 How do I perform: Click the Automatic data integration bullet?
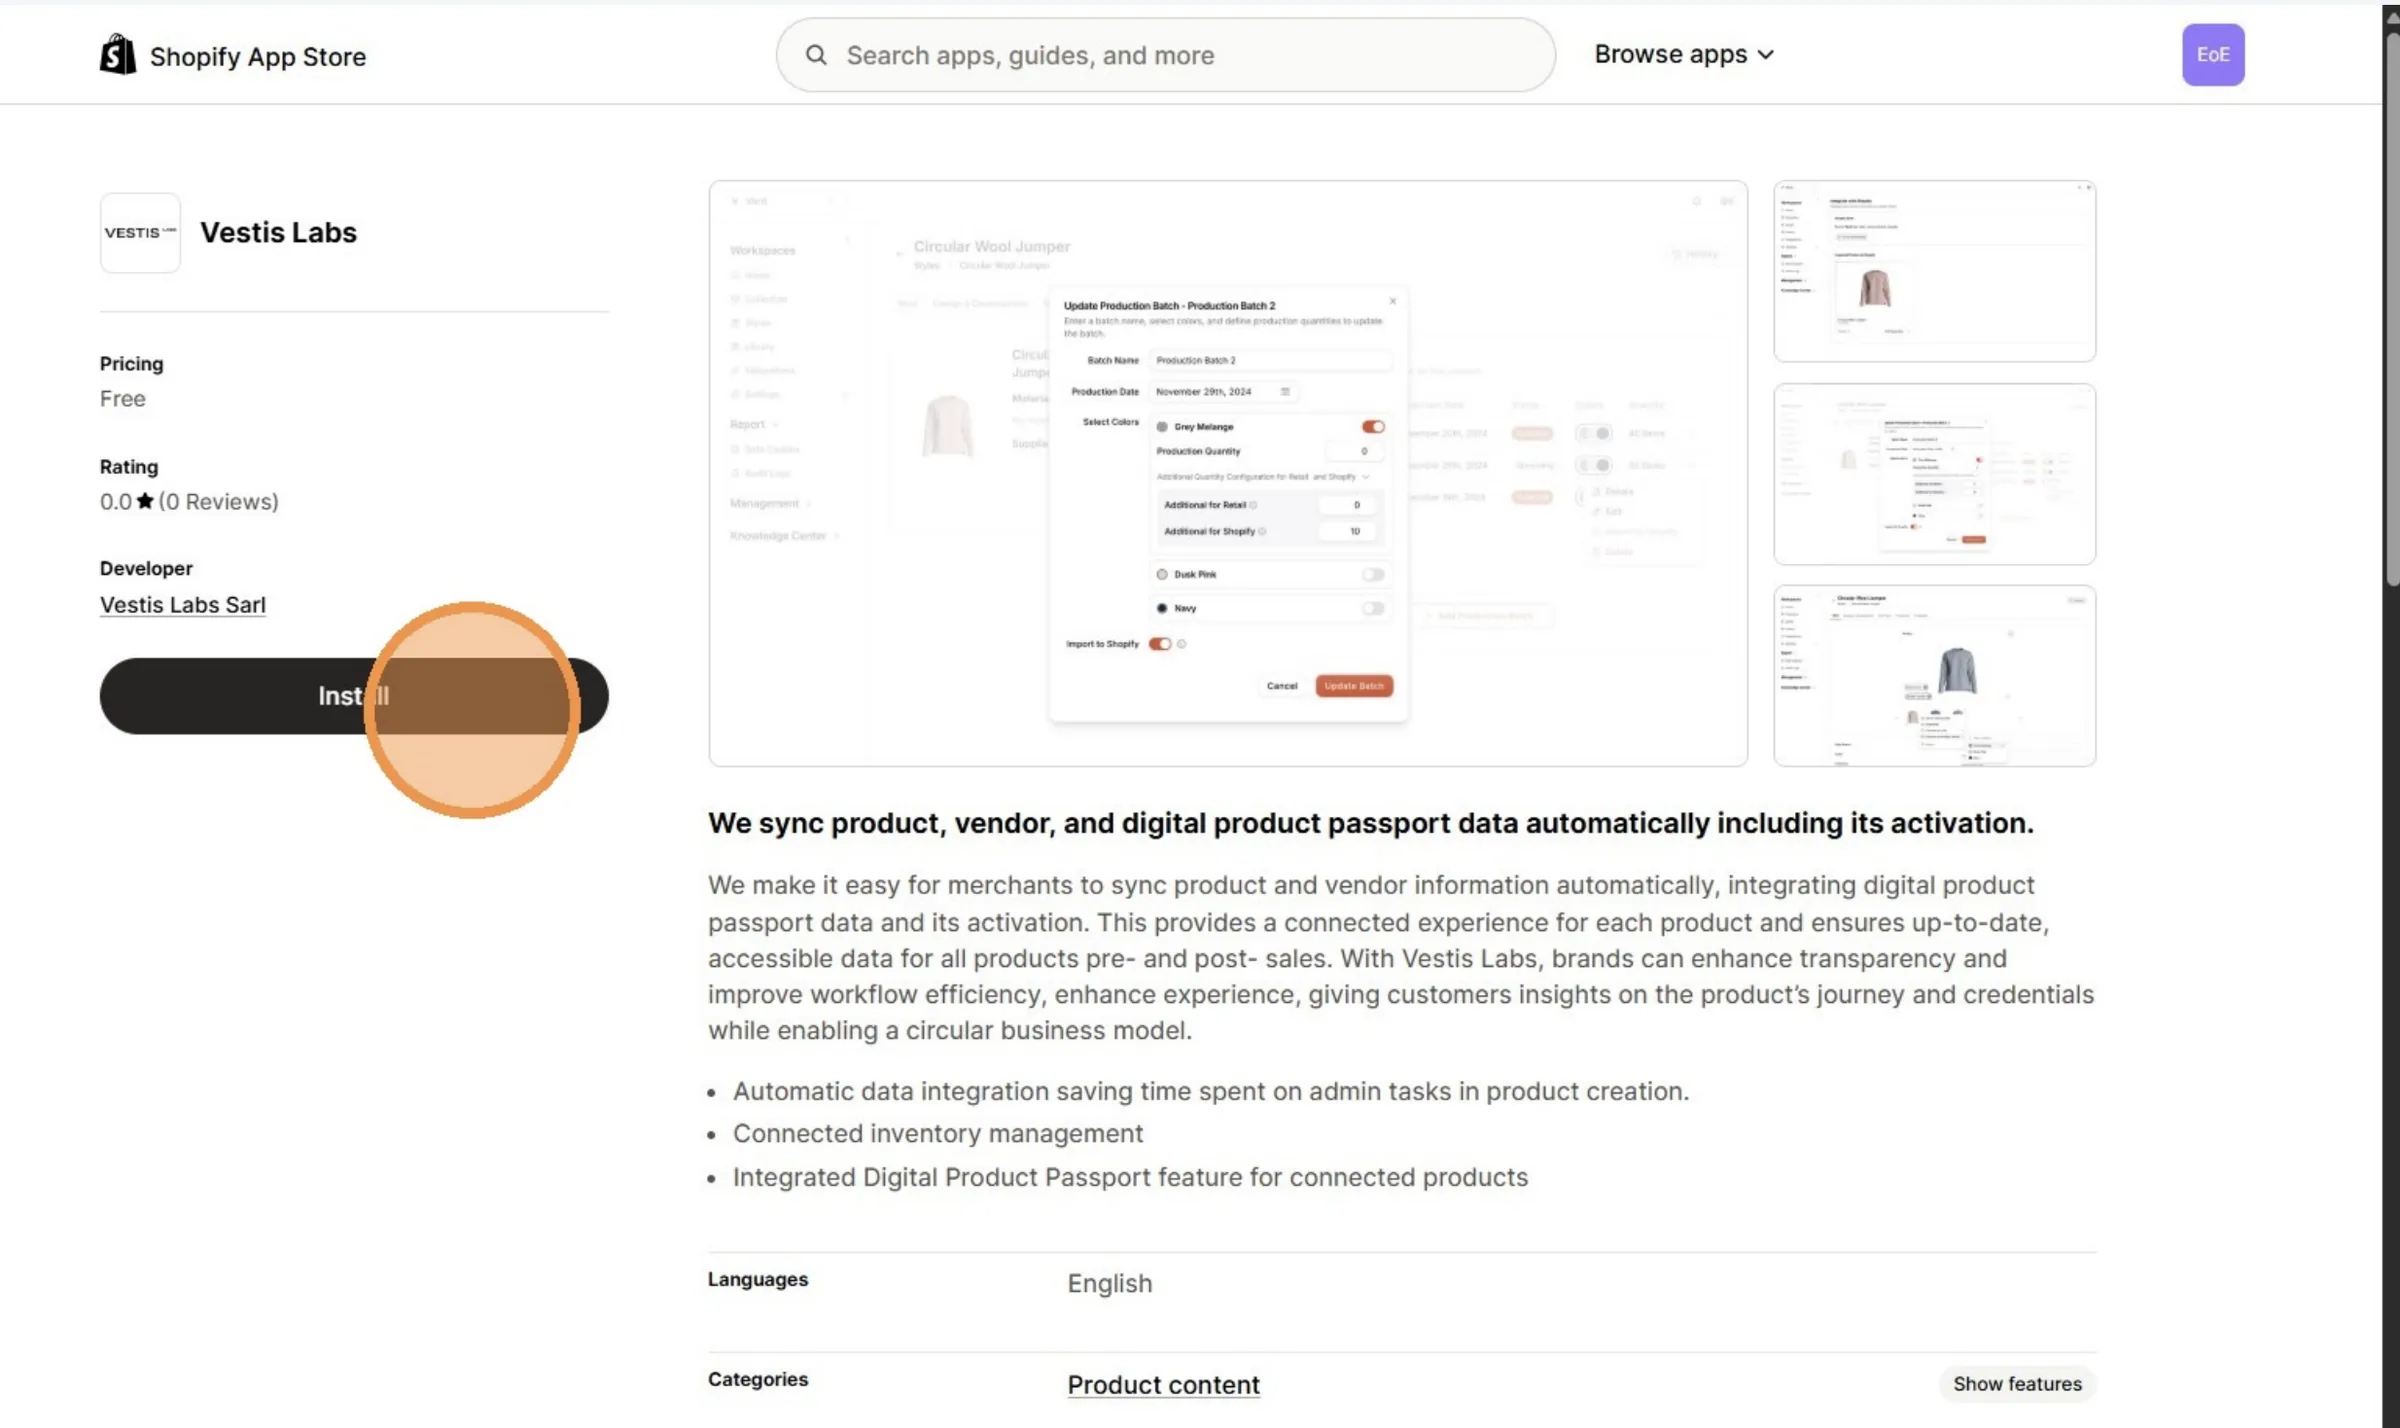click(1210, 1091)
